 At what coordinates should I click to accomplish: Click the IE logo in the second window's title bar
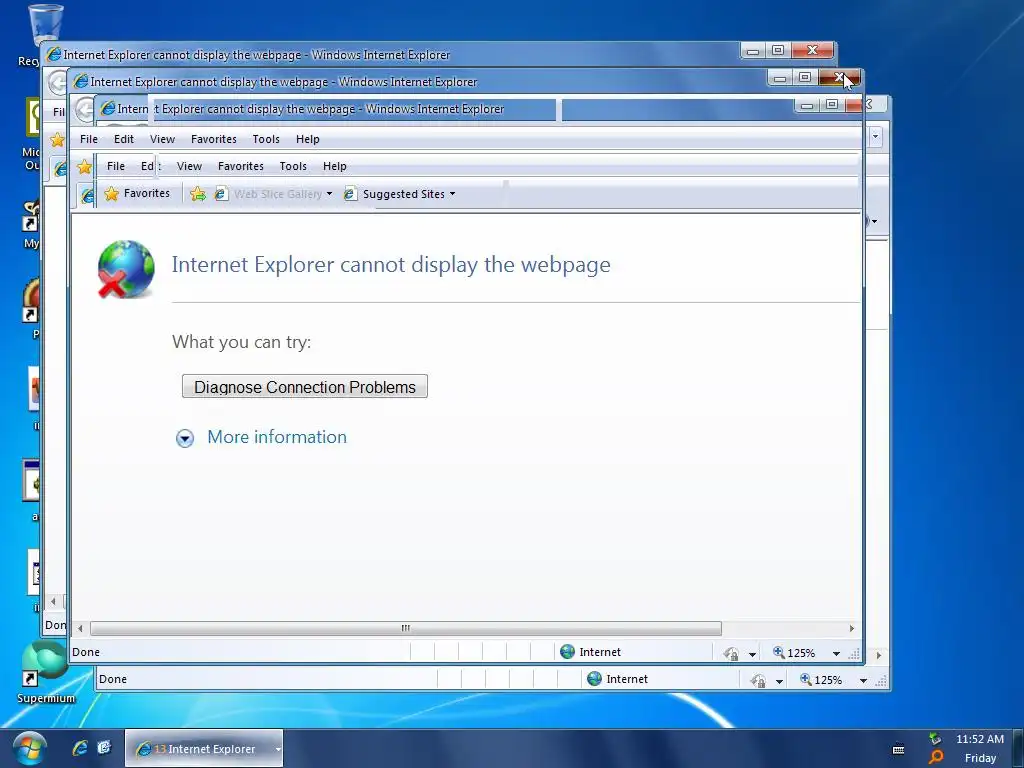(x=80, y=82)
